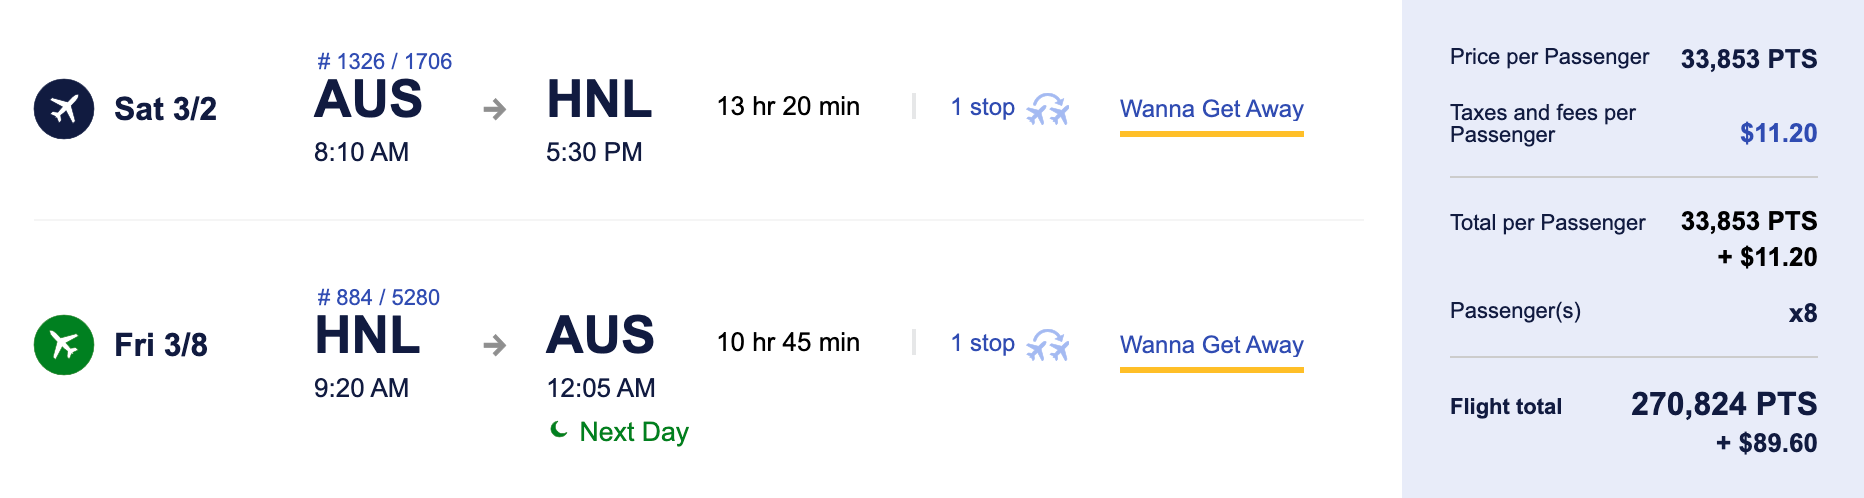
Task: Click the arrow between AUS and HNL
Action: tap(494, 109)
